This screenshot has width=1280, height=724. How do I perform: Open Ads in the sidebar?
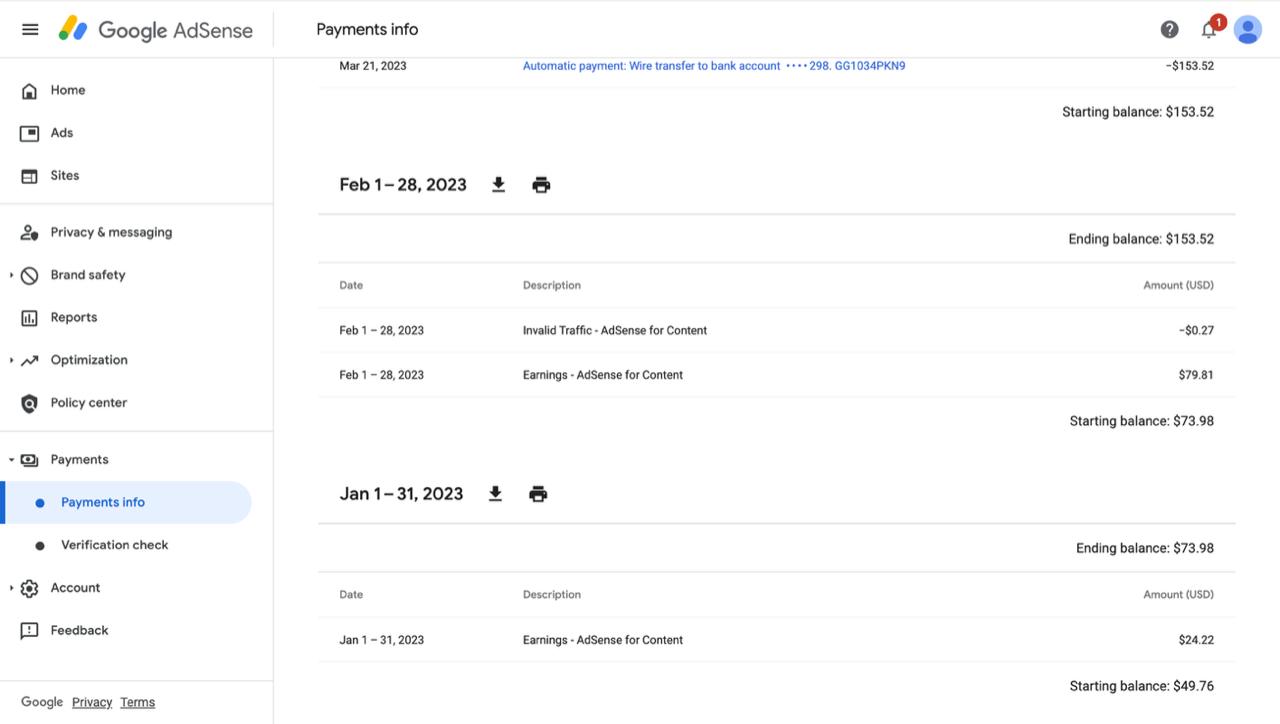click(62, 133)
